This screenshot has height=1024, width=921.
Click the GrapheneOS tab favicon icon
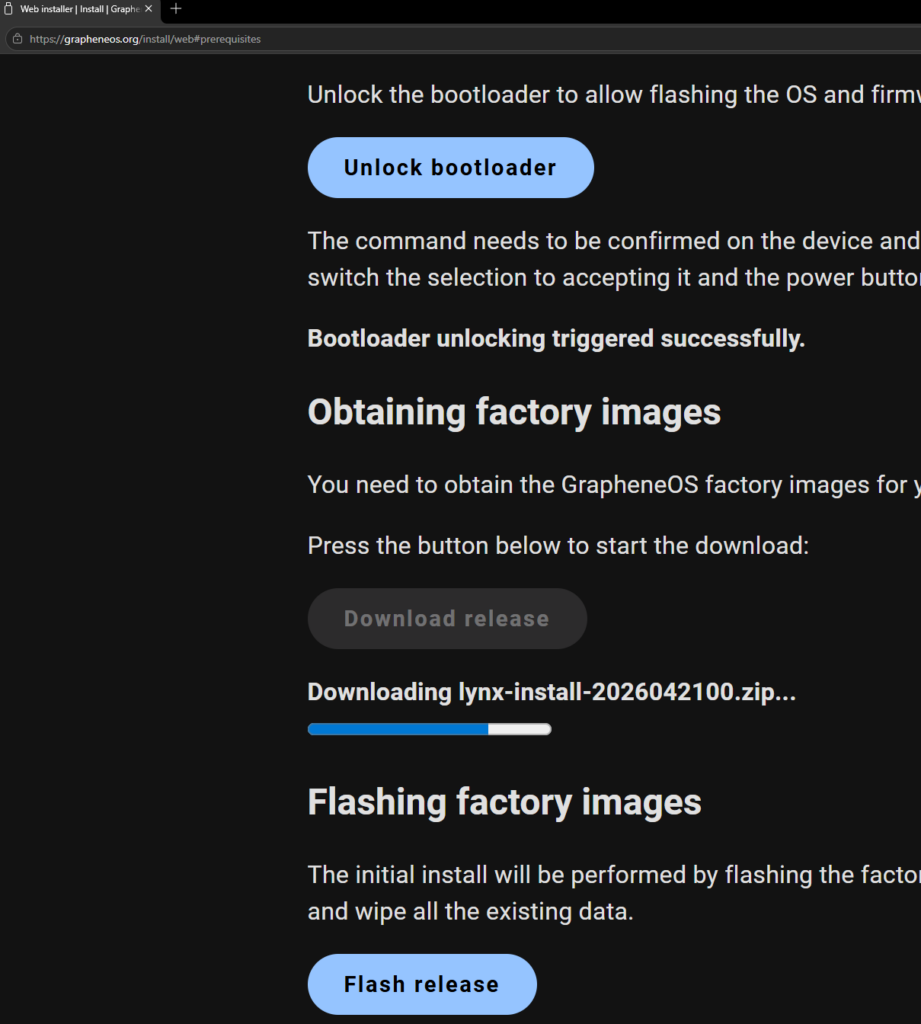click(x=10, y=9)
